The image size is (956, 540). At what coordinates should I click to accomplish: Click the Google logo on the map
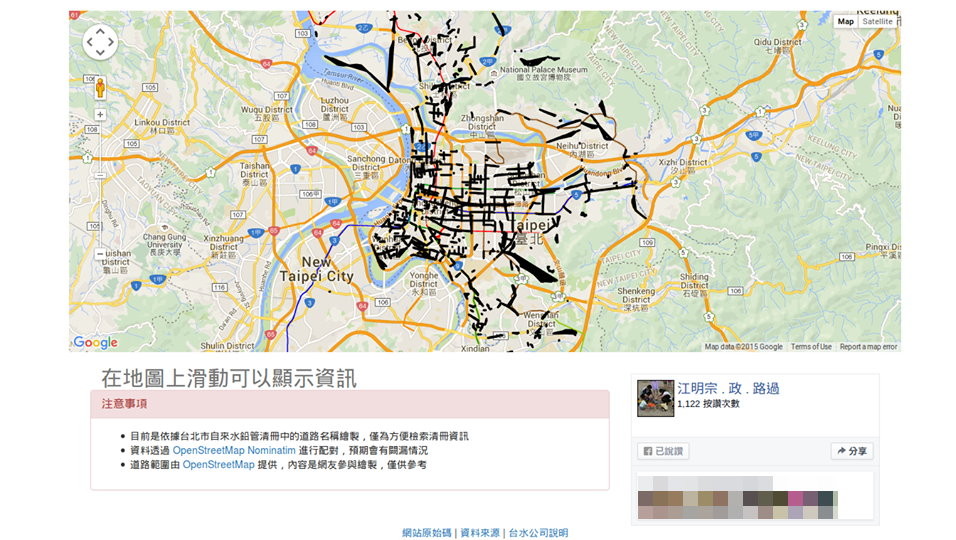(x=96, y=342)
